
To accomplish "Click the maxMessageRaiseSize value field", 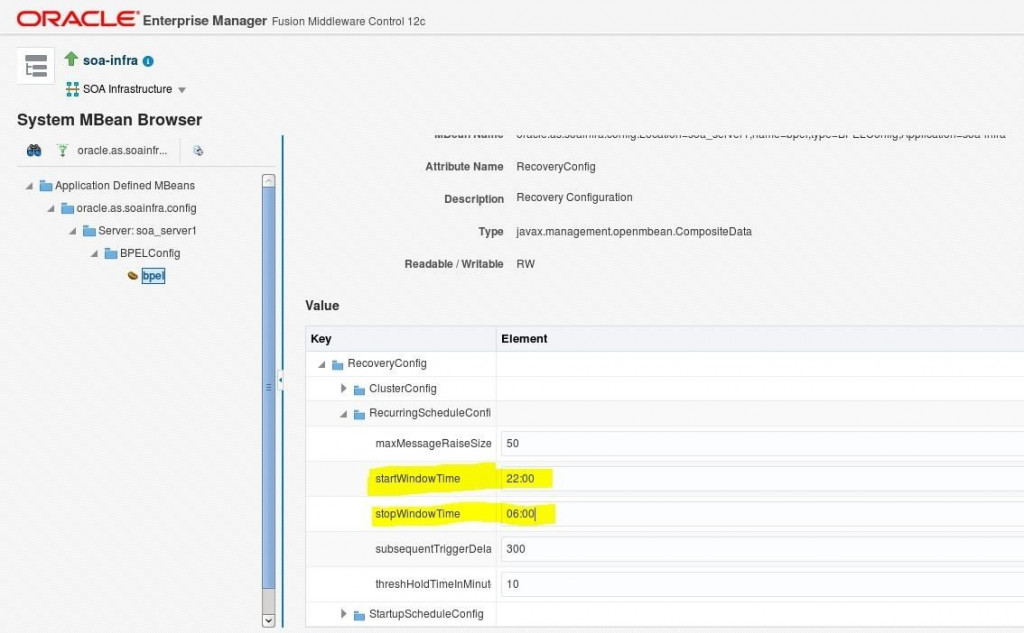I will click(762, 444).
